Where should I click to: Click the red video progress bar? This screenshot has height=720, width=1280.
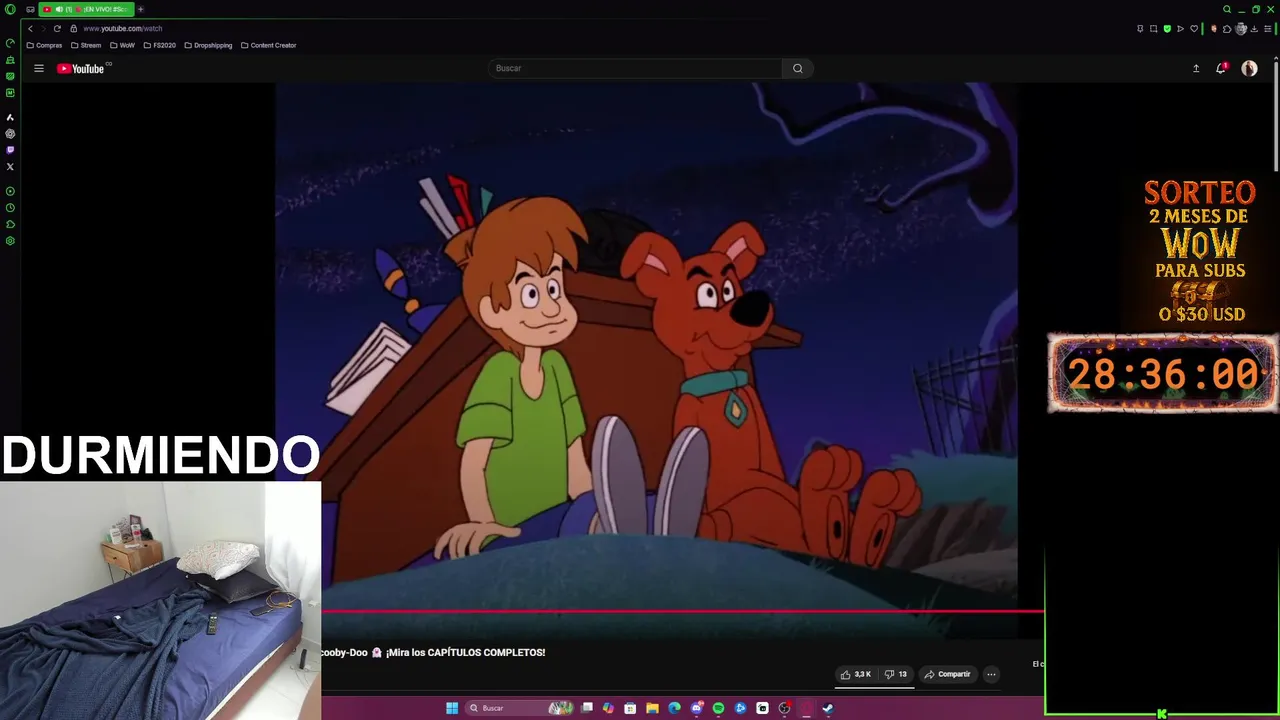tap(683, 611)
